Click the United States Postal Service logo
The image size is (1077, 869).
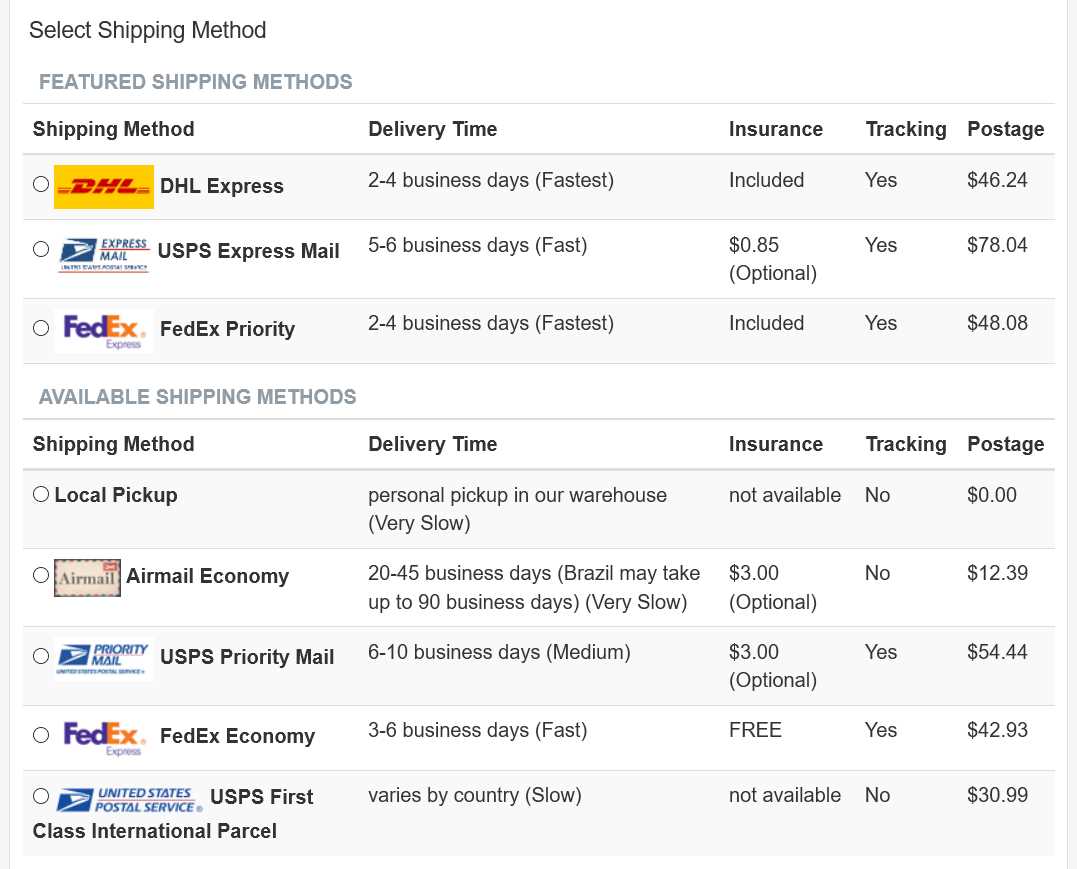click(x=129, y=800)
